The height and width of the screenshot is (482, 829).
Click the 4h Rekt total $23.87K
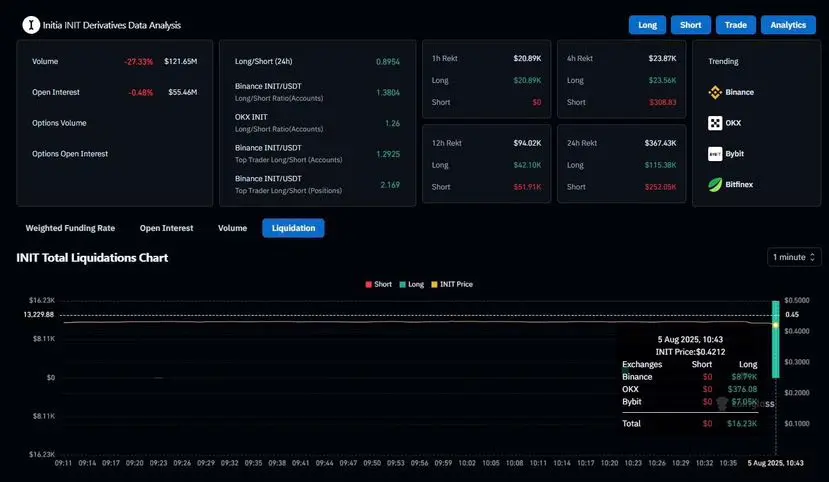(x=662, y=58)
